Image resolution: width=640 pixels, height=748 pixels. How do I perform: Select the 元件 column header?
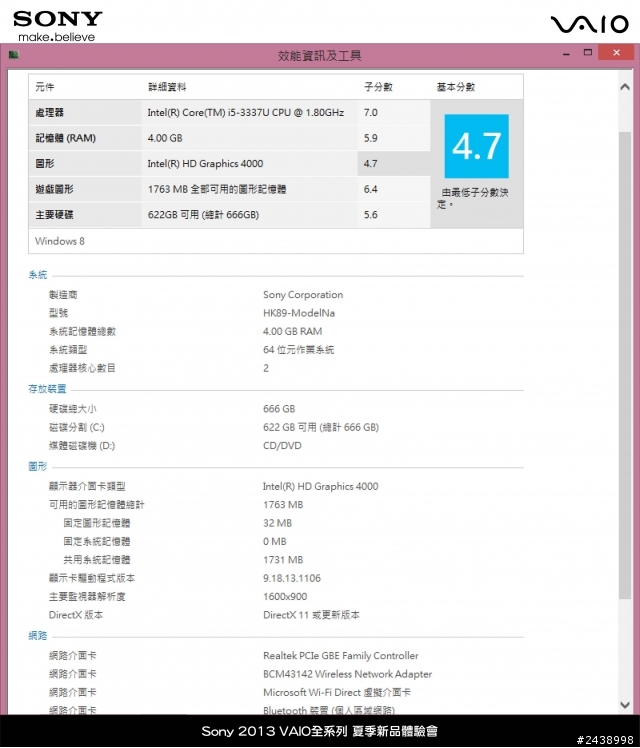[44, 87]
